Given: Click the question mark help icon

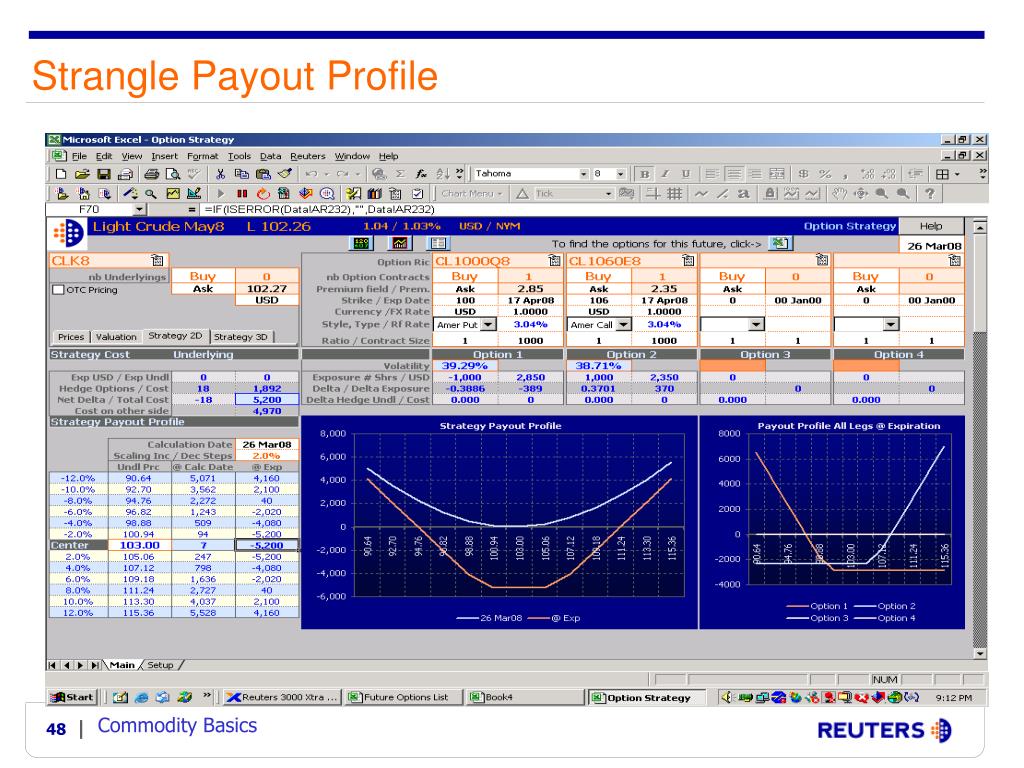Looking at the screenshot, I should coord(929,193).
